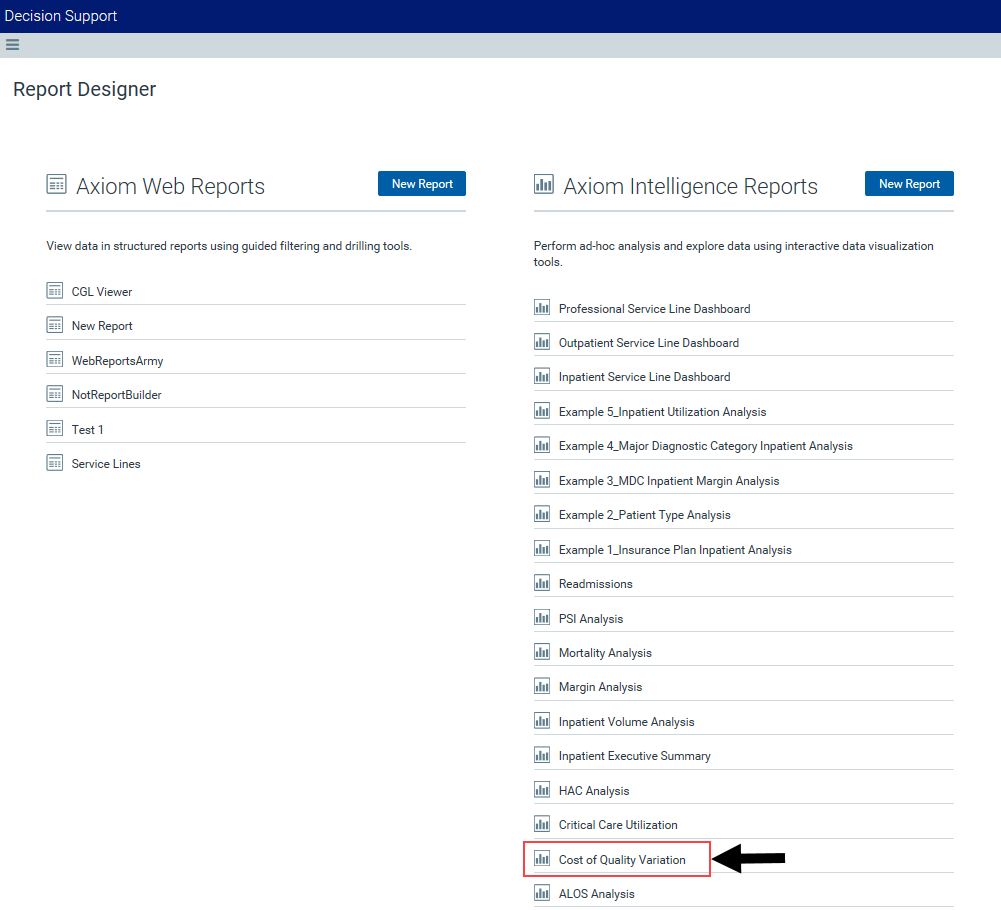Image resolution: width=1001 pixels, height=910 pixels.
Task: Open the ALOS Analysis report
Action: coord(596,895)
